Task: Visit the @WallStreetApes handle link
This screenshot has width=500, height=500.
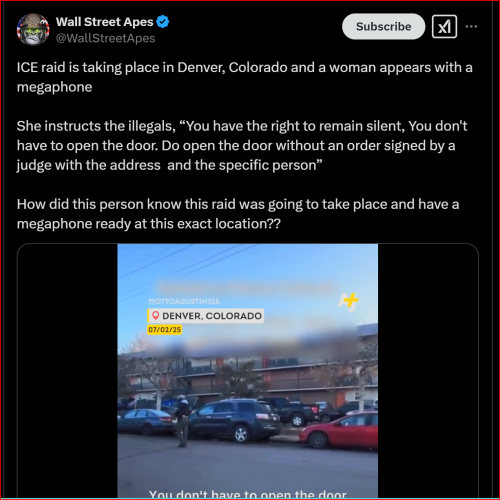Action: pos(105,38)
